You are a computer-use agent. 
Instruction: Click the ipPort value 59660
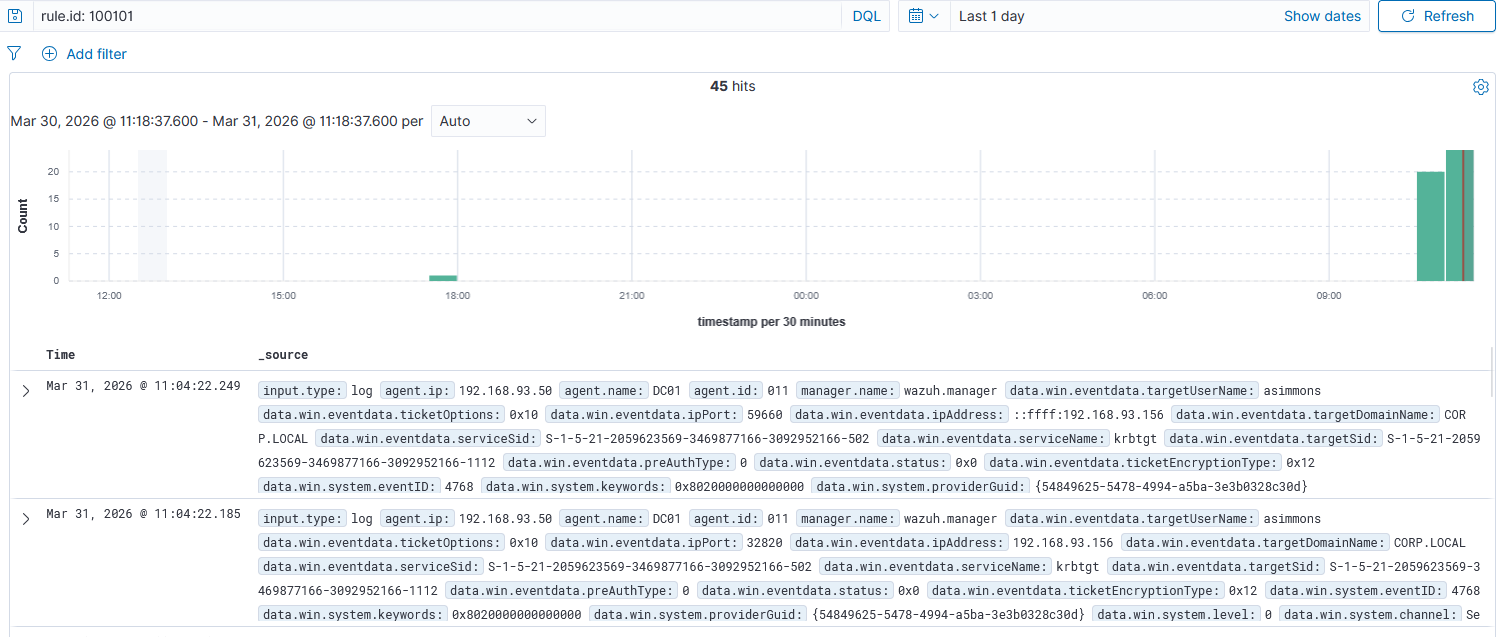[767, 414]
